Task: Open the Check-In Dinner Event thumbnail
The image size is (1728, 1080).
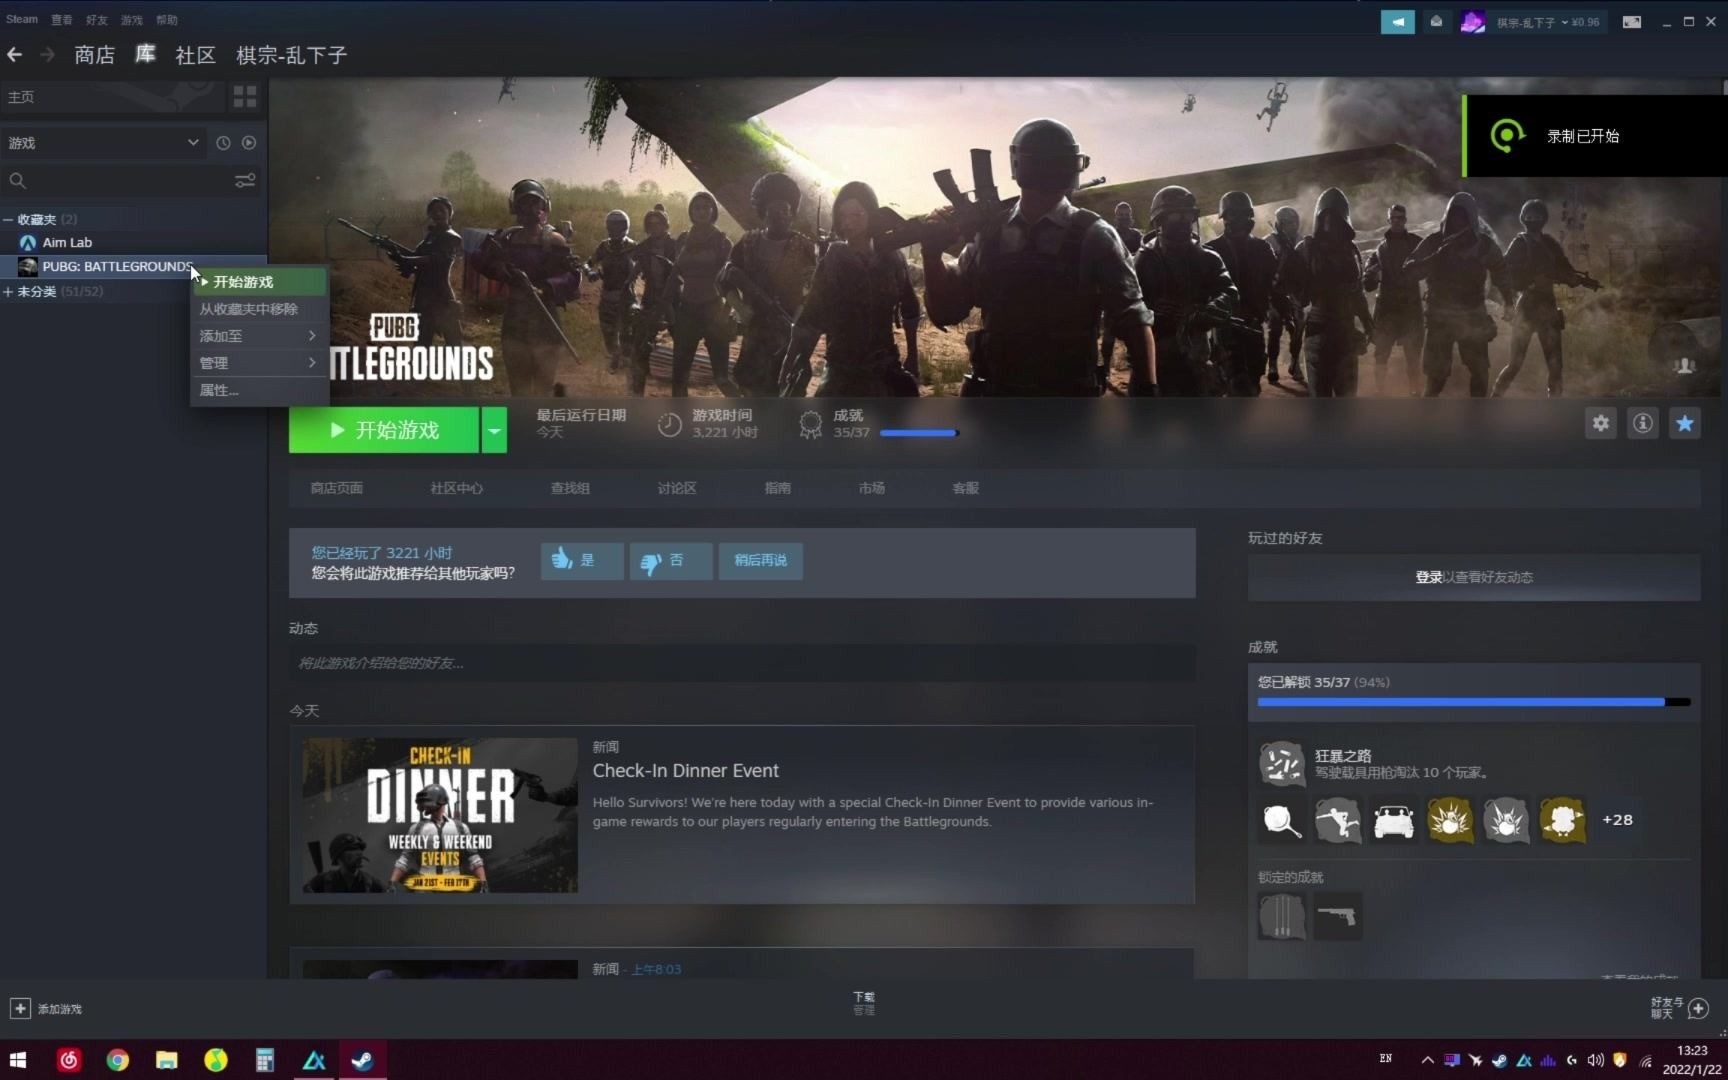Action: pos(440,815)
